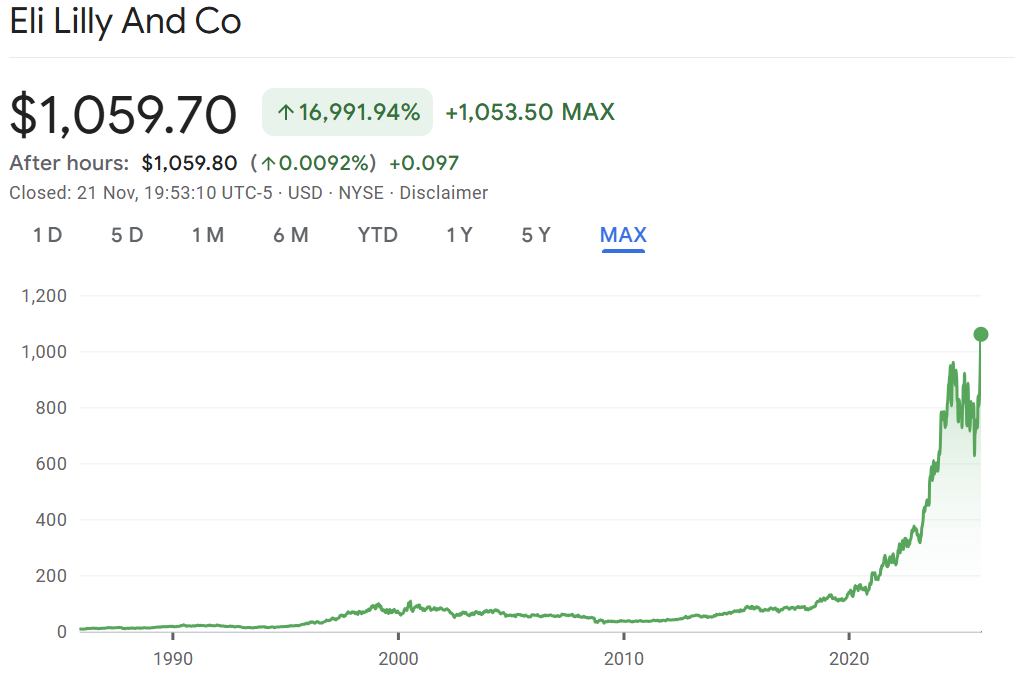
Task: Click the after-hours up arrow icon
Action: pos(268,163)
